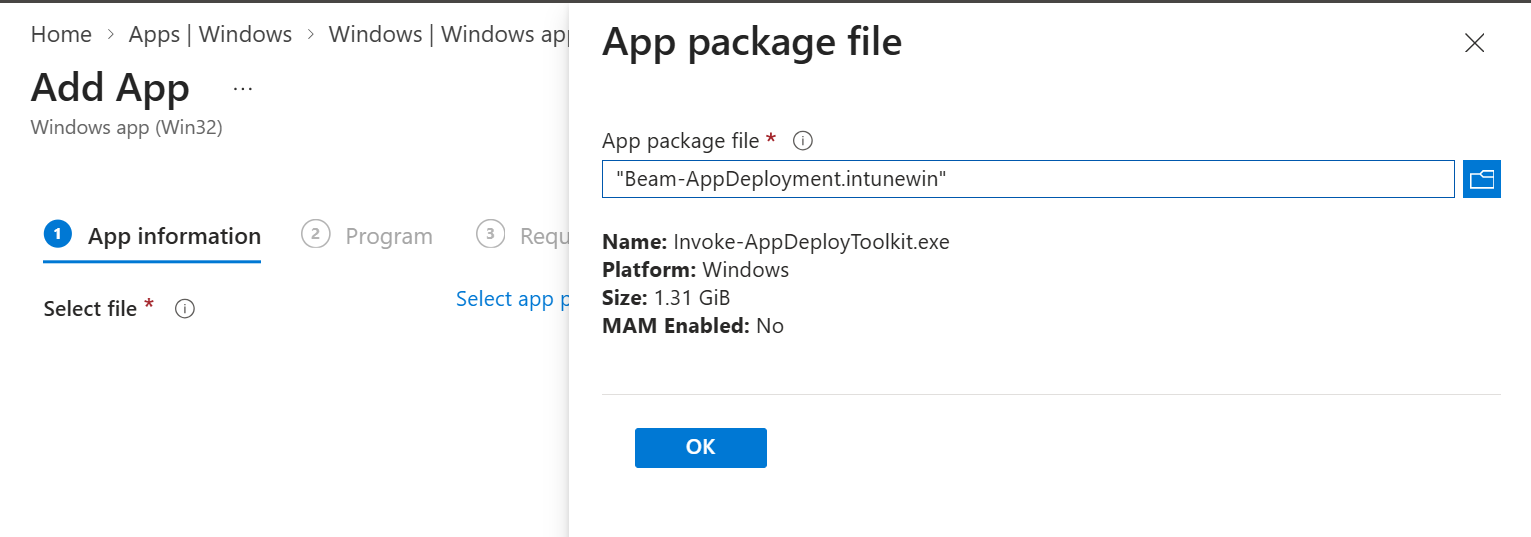
Task: Switch to the Requirements step tab
Action: [522, 236]
